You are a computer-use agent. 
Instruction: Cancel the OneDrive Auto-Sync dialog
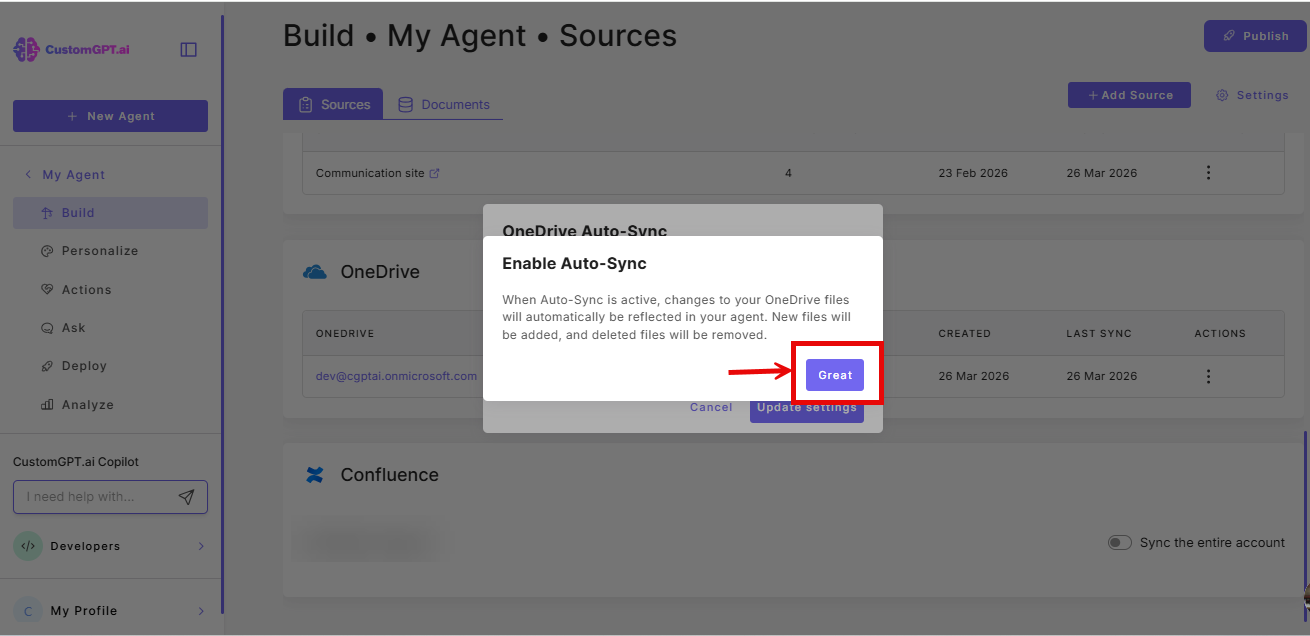point(711,407)
